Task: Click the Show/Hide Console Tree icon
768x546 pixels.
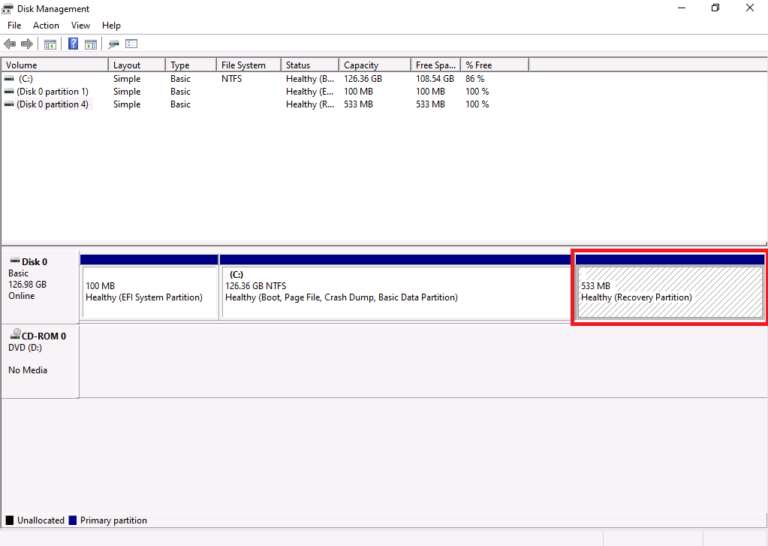Action: 51,44
